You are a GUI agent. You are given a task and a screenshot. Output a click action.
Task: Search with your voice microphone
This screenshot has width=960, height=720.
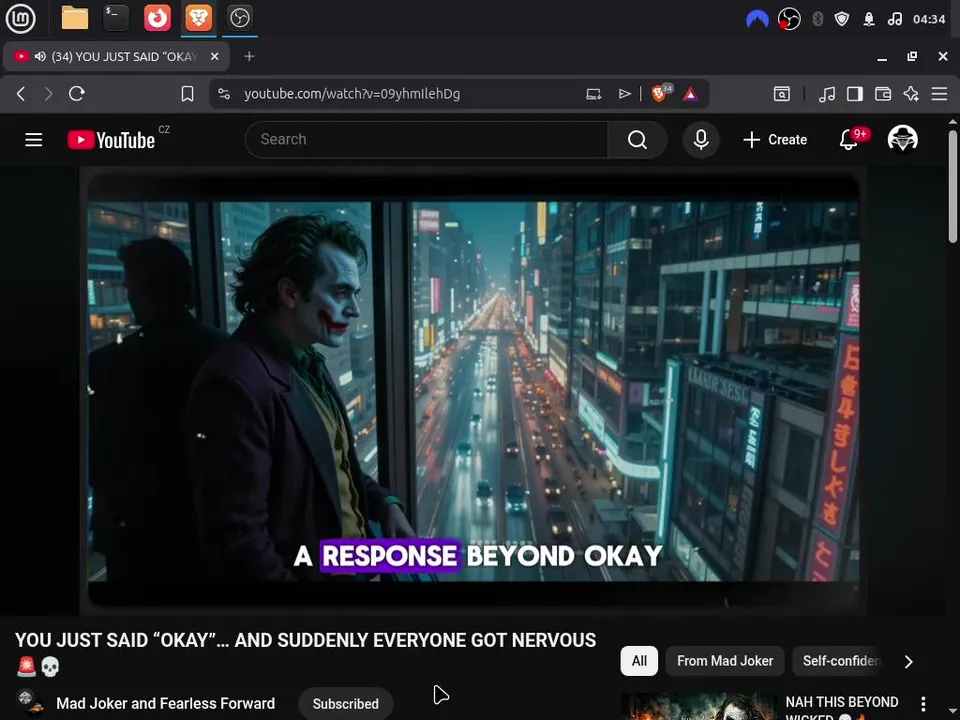[701, 140]
